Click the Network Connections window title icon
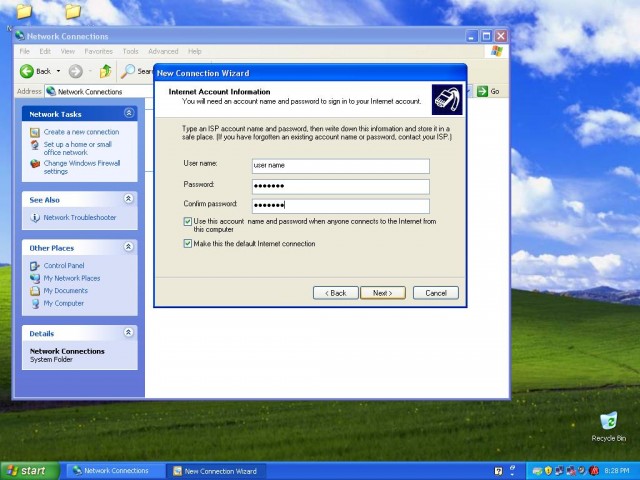Image resolution: width=640 pixels, height=480 pixels. pos(20,36)
